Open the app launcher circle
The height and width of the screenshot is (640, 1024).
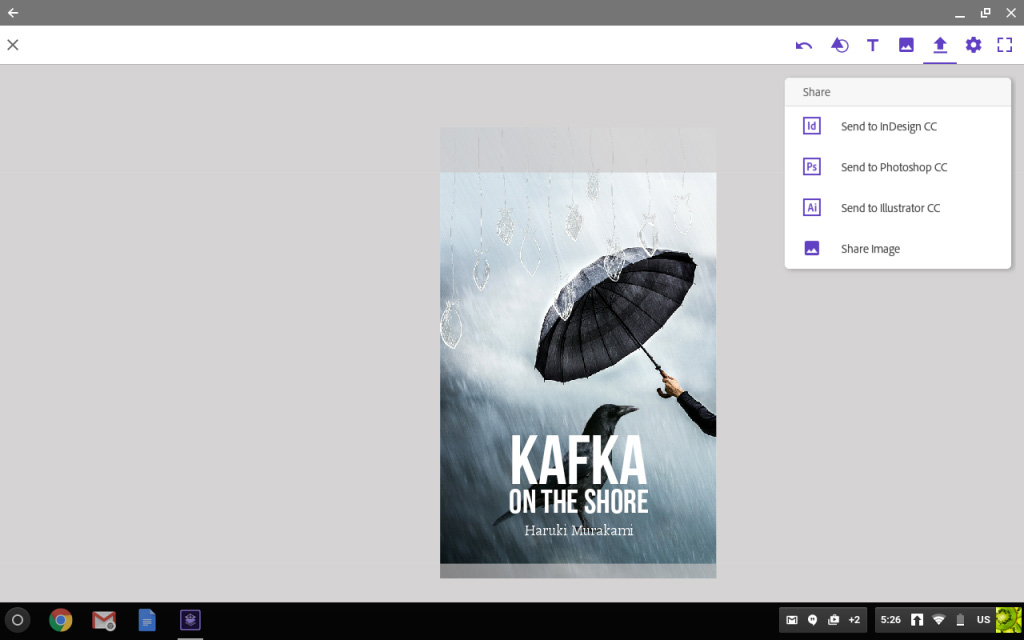tap(20, 620)
